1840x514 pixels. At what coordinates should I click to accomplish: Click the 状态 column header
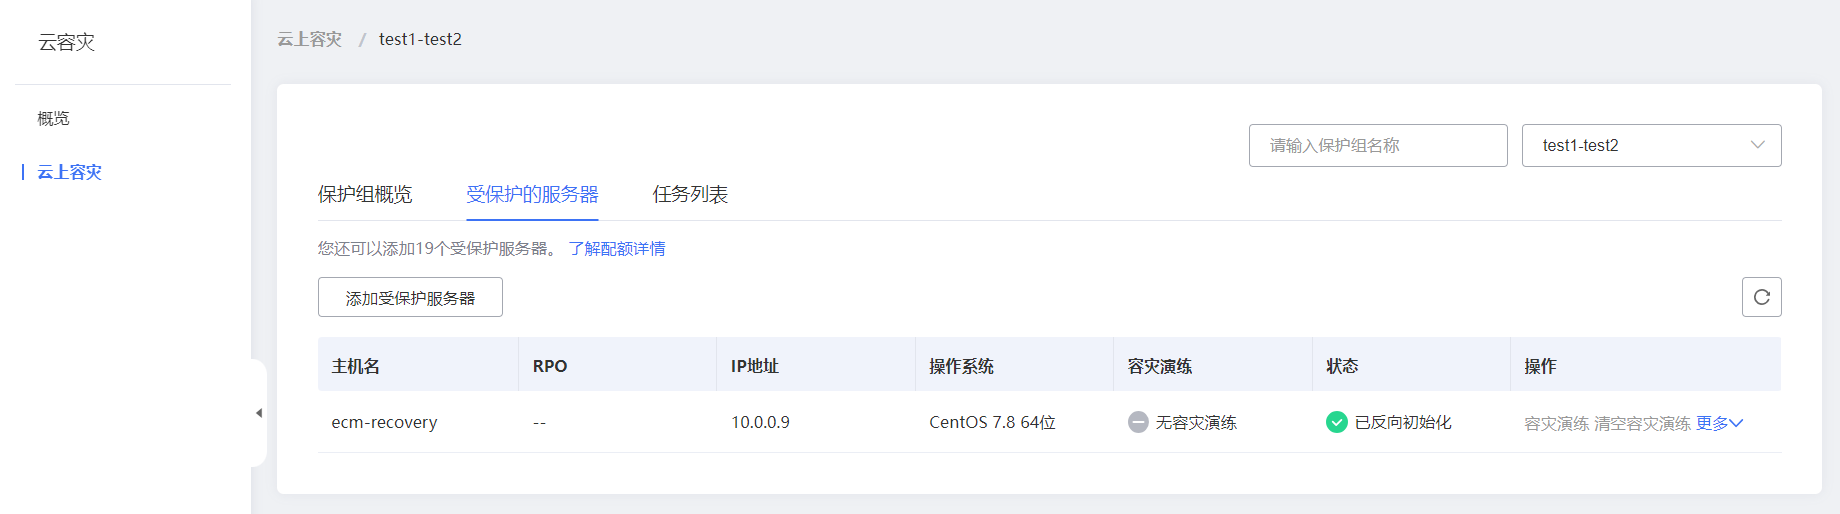1342,366
